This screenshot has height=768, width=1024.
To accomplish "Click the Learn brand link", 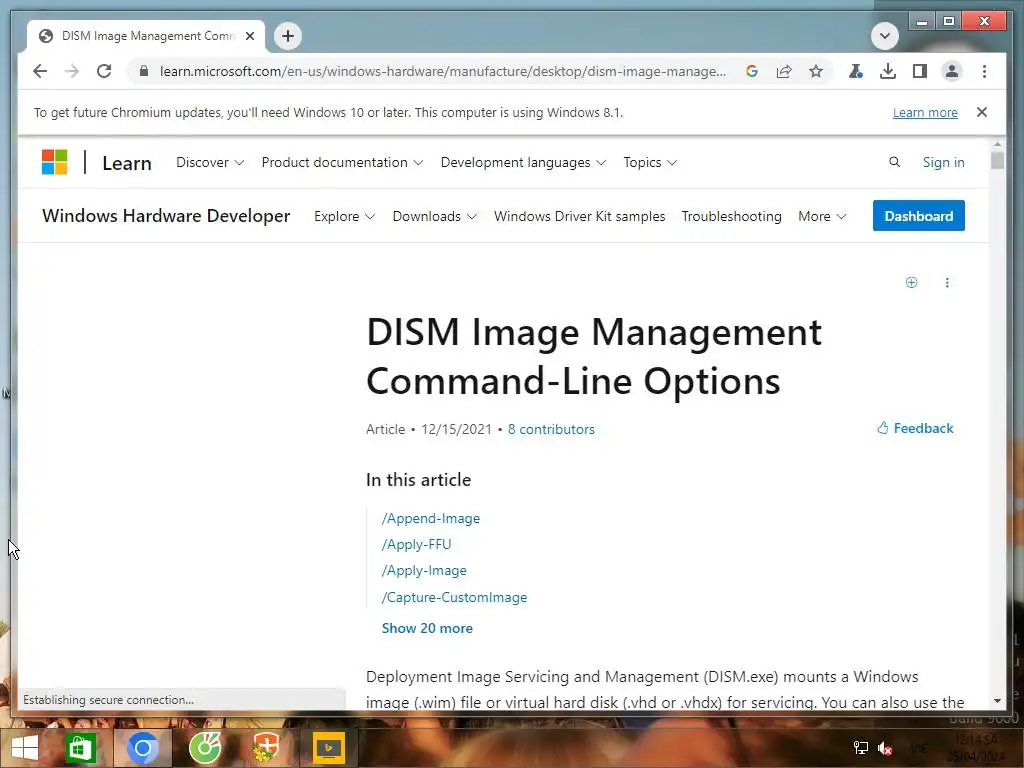I will (x=127, y=163).
